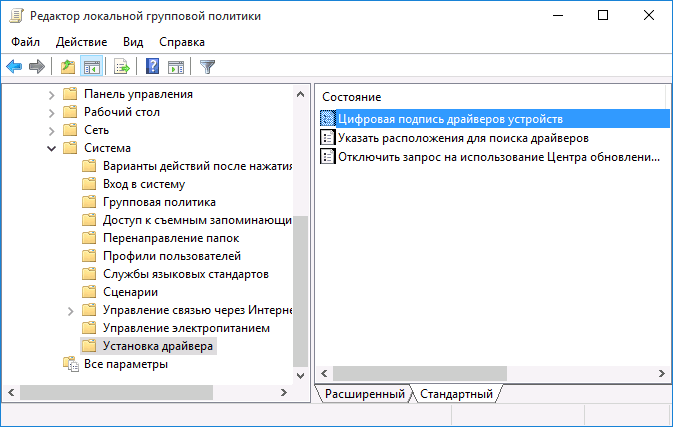This screenshot has height=427, width=673.
Task: Open the Файл menu
Action: [26, 42]
